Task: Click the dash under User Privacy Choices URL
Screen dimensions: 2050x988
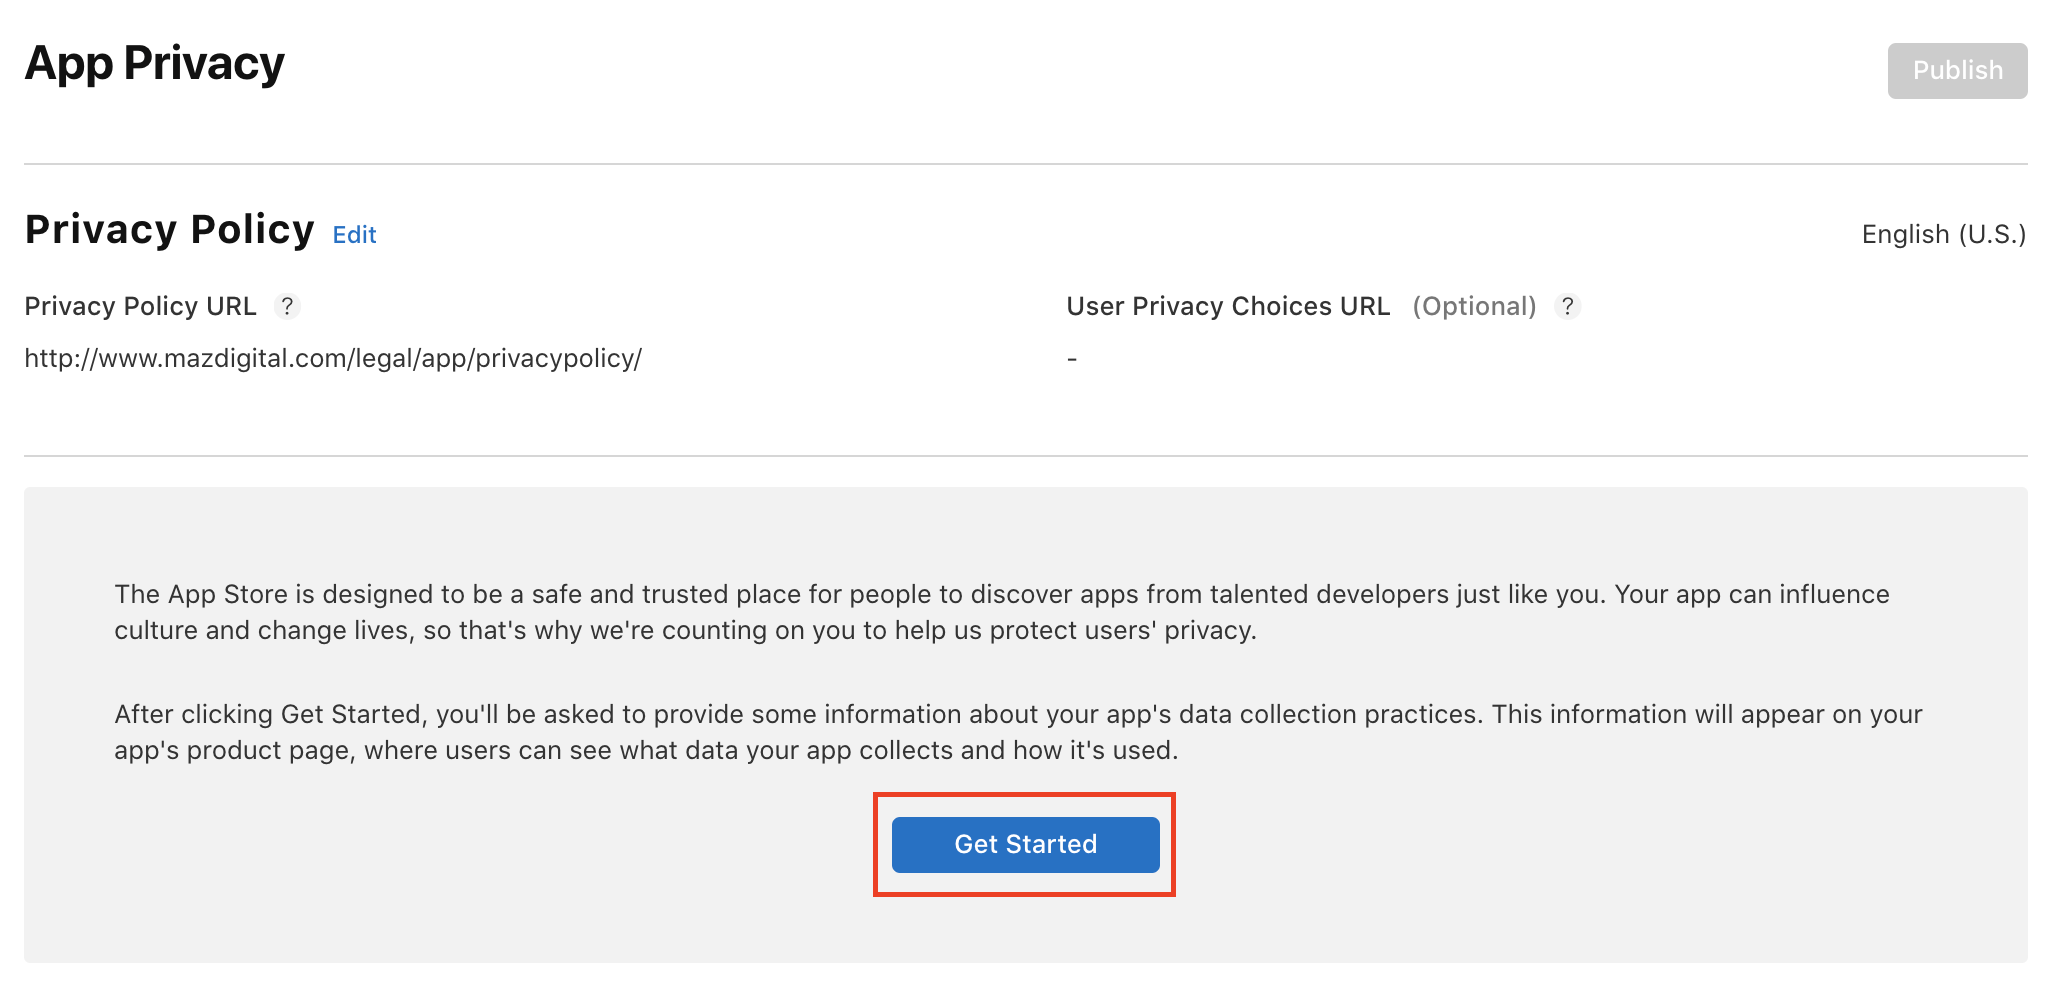Action: (x=1072, y=359)
